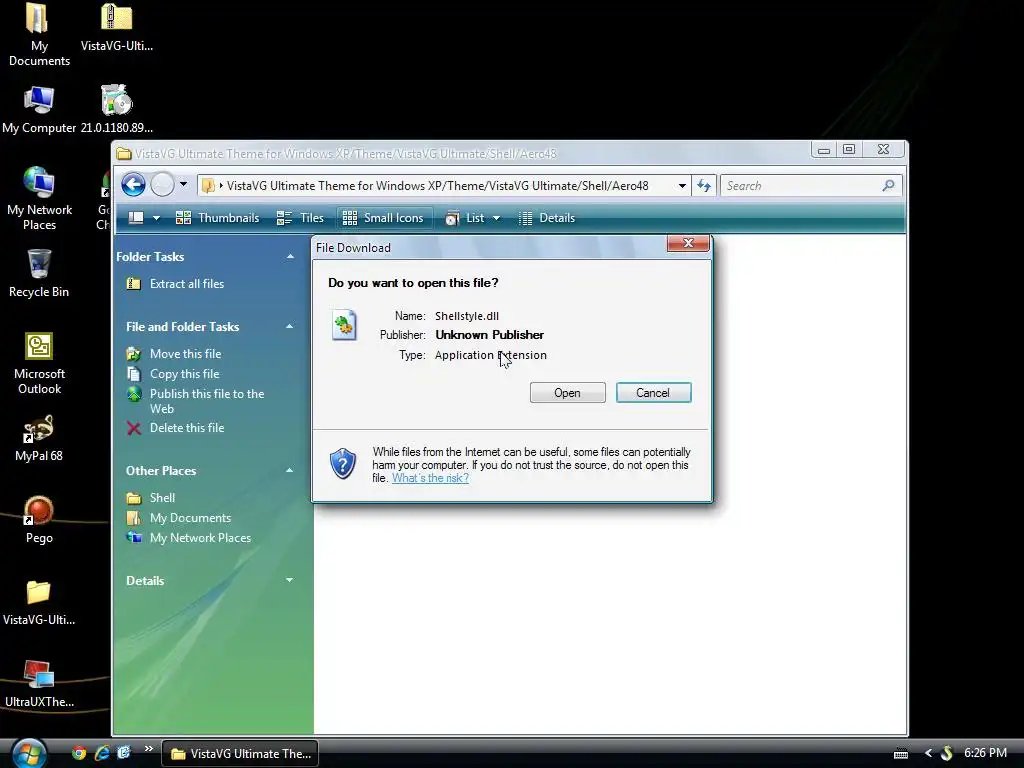
Task: Select Recycle Bin desktop icon
Action: point(39,273)
